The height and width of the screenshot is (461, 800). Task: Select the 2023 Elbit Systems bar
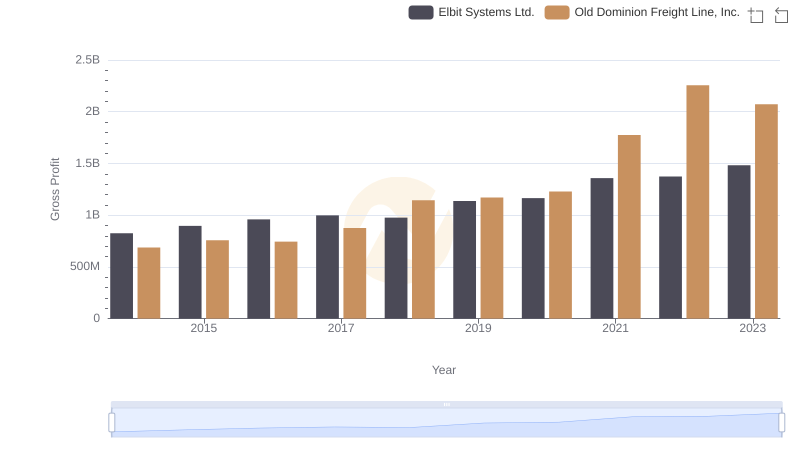[739, 242]
